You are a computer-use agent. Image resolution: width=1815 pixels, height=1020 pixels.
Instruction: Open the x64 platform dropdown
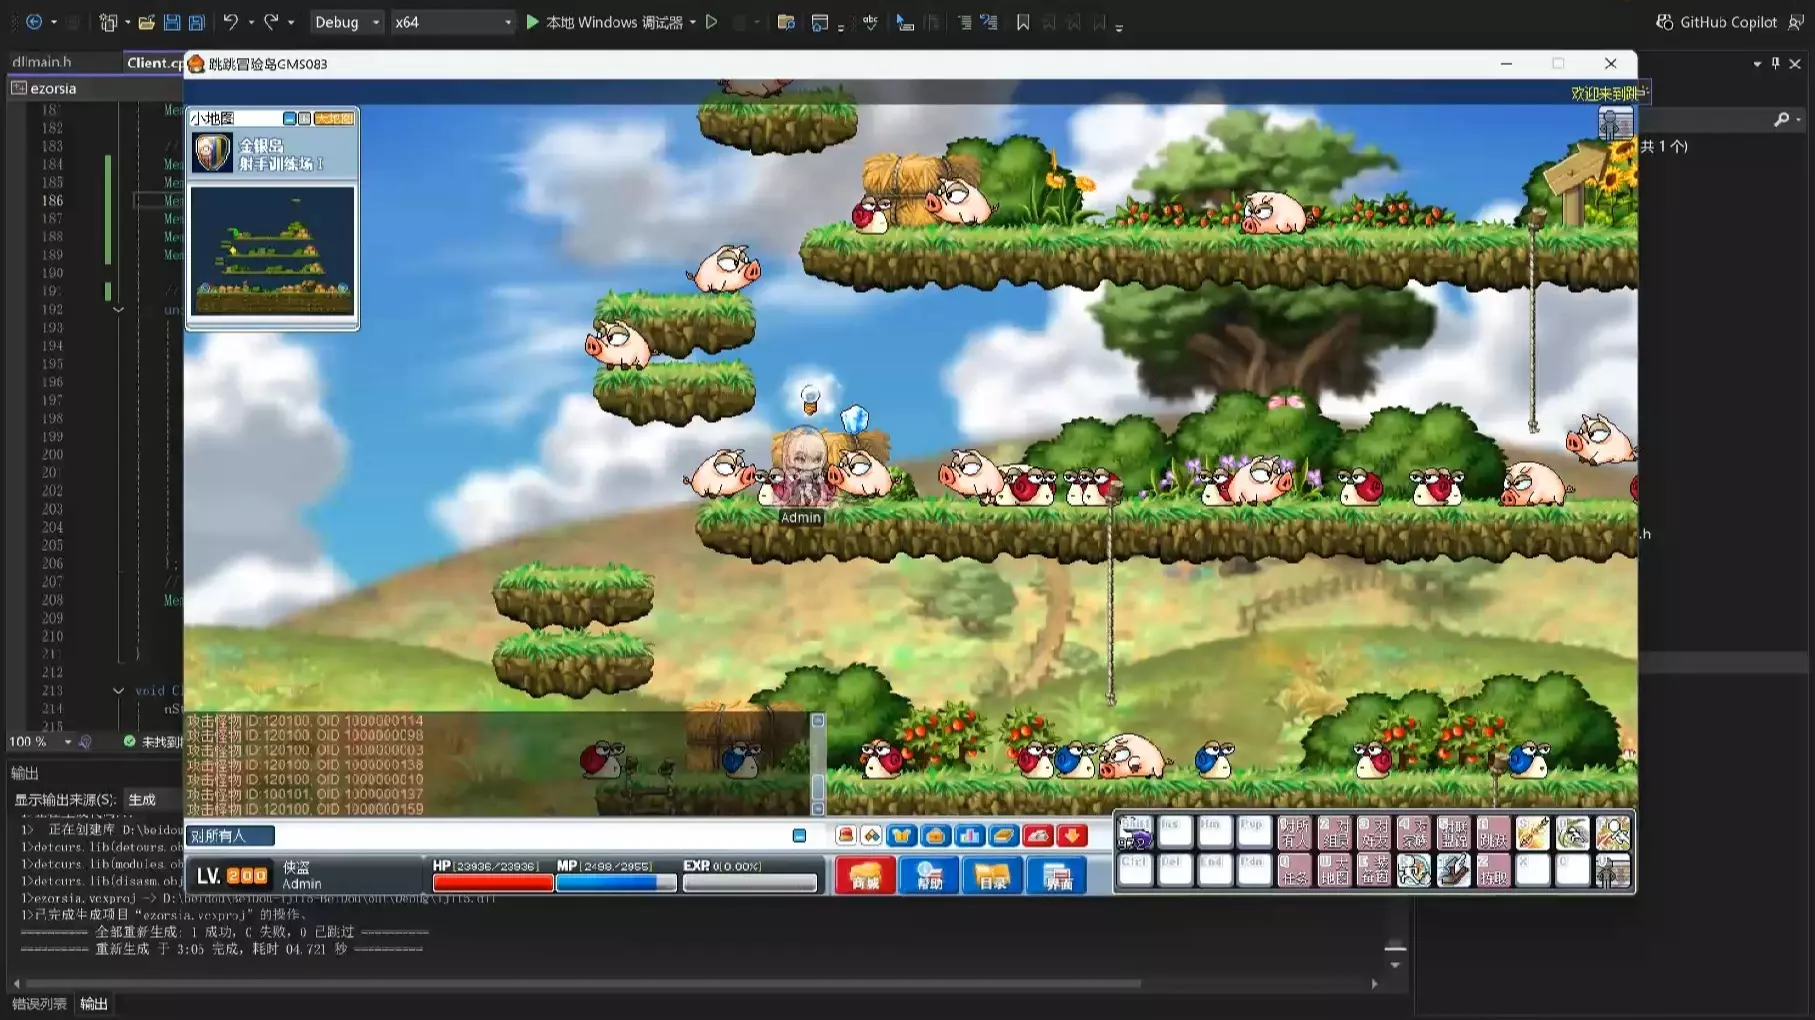[x=452, y=22]
